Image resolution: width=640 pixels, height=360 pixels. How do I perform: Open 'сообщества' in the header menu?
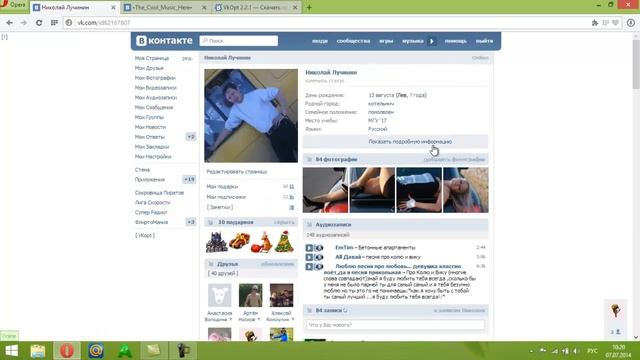tap(353, 41)
